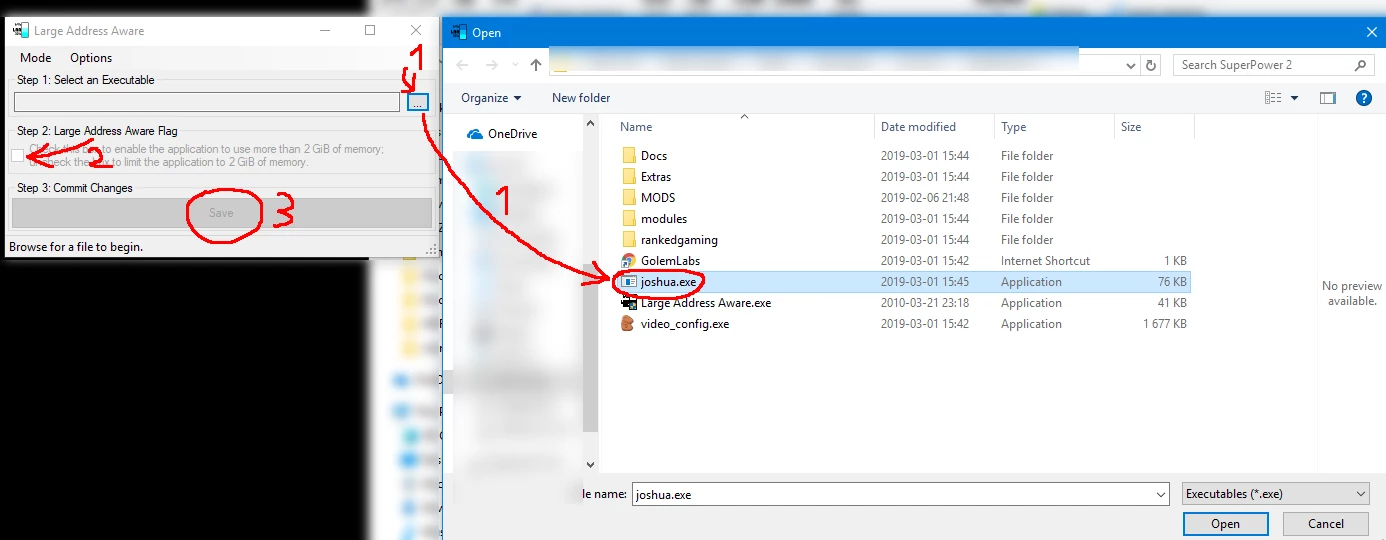Sort by Type column header
Screen dimensions: 1386x540
pos(1014,127)
